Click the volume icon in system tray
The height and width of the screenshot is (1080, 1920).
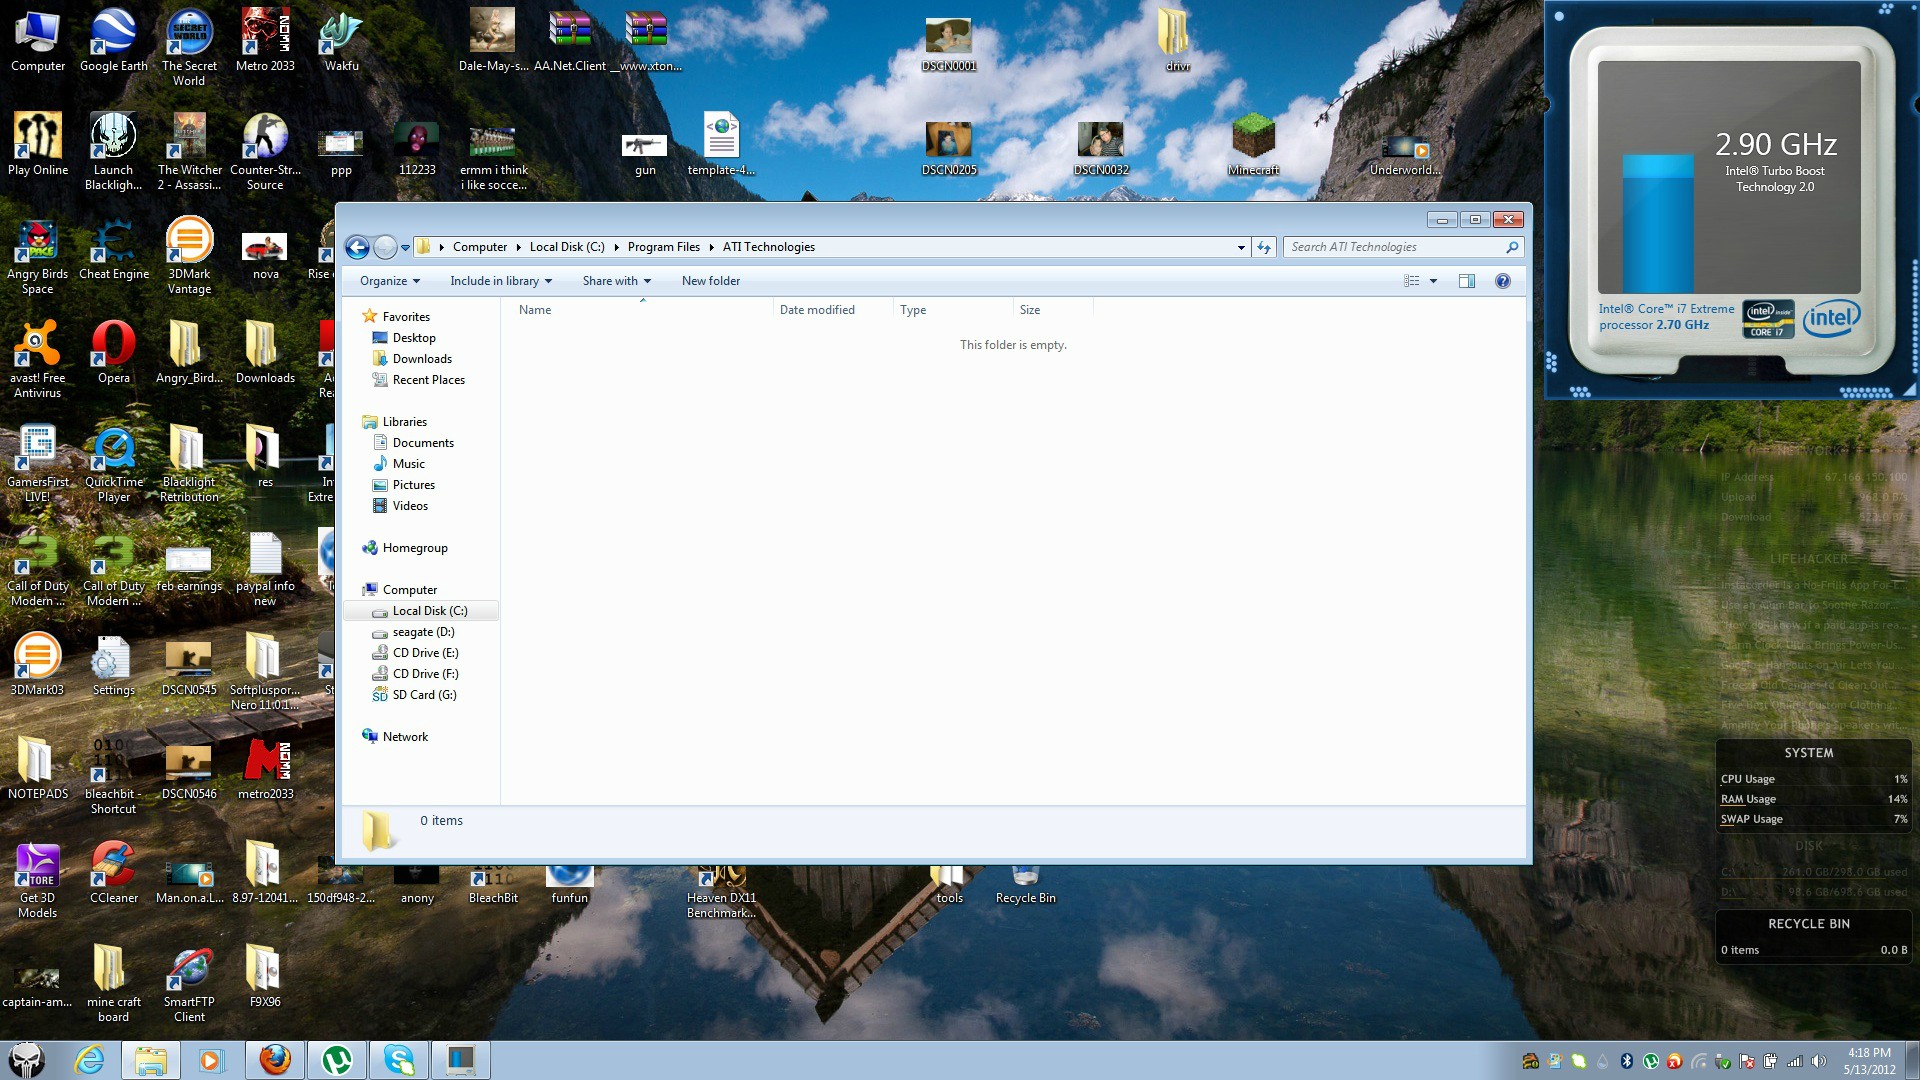(x=1818, y=1061)
